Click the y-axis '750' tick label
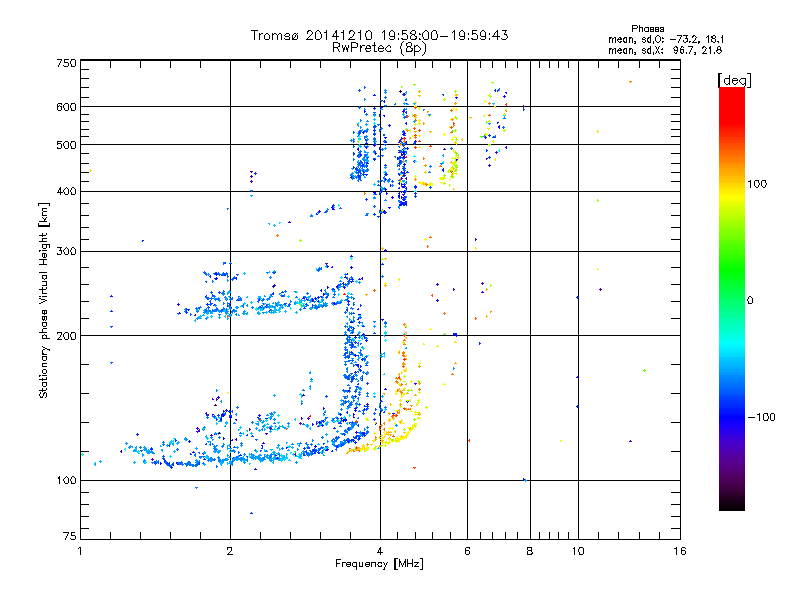The width and height of the screenshot is (800, 600). pos(66,63)
